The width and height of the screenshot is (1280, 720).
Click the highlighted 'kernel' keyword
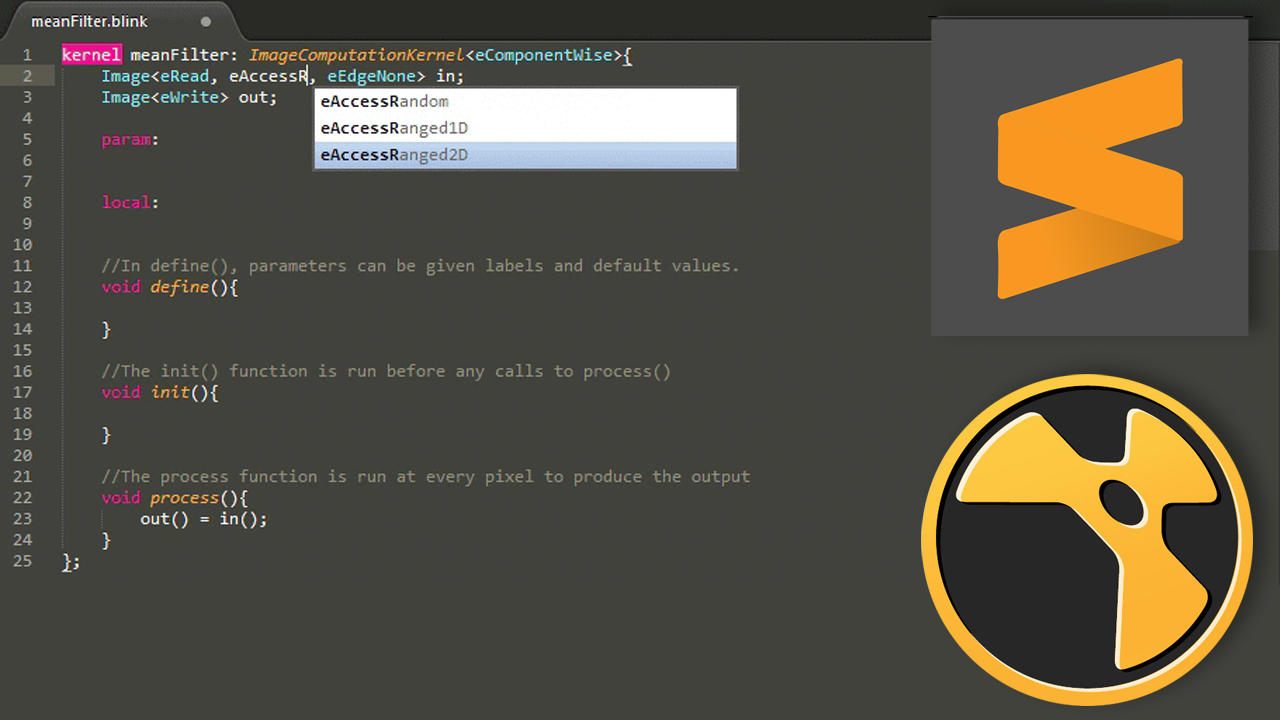pyautogui.click(x=91, y=55)
